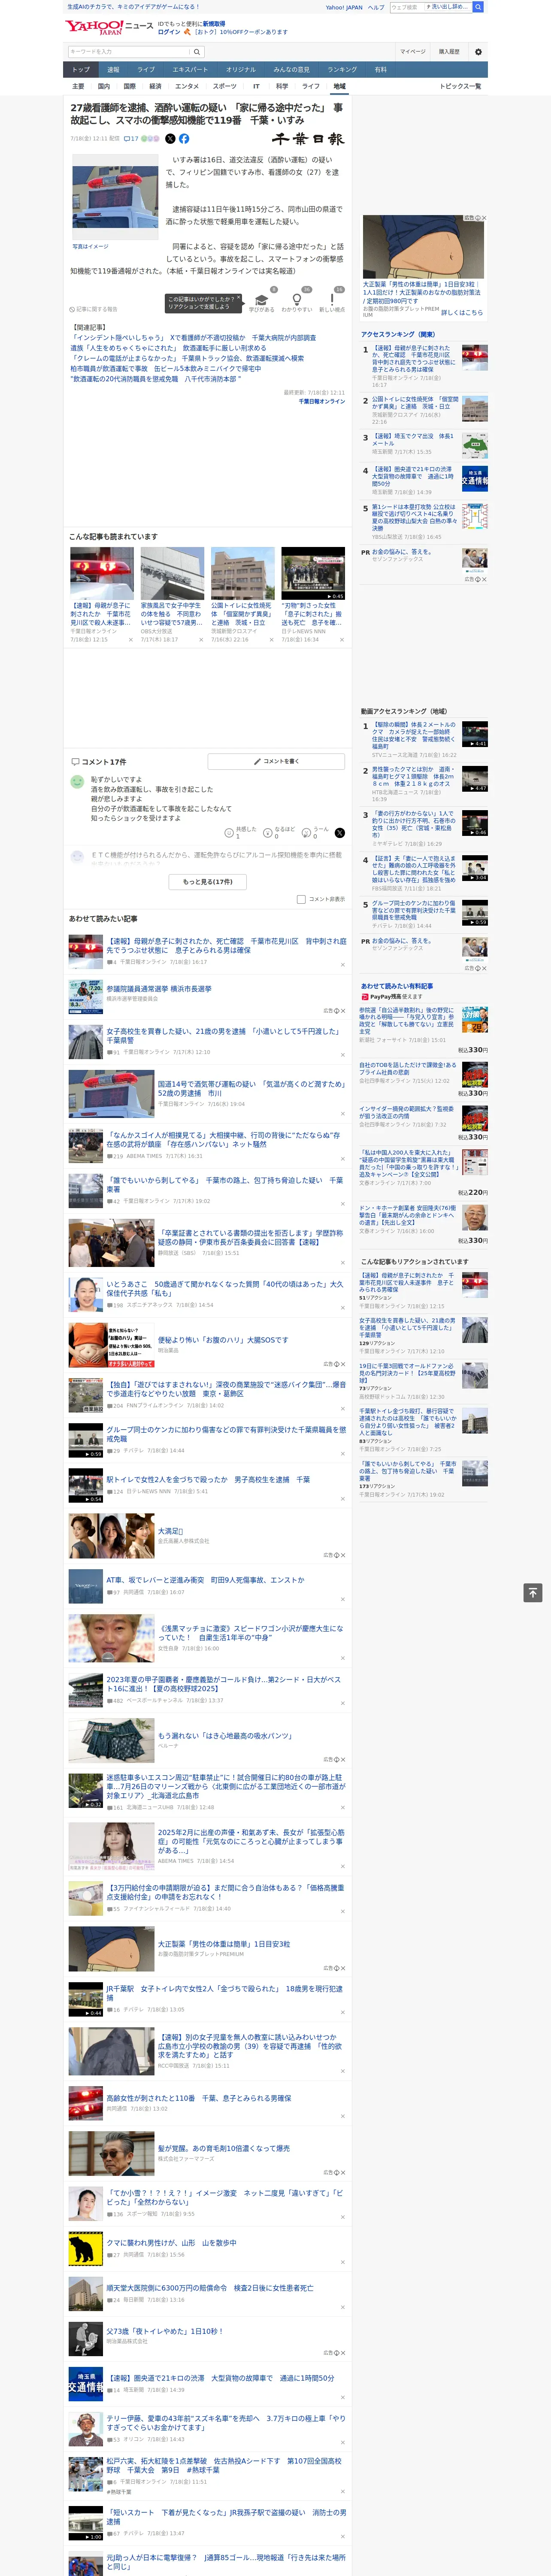Click the ログイン link
Viewport: 551px width, 2576px height.
point(169,32)
